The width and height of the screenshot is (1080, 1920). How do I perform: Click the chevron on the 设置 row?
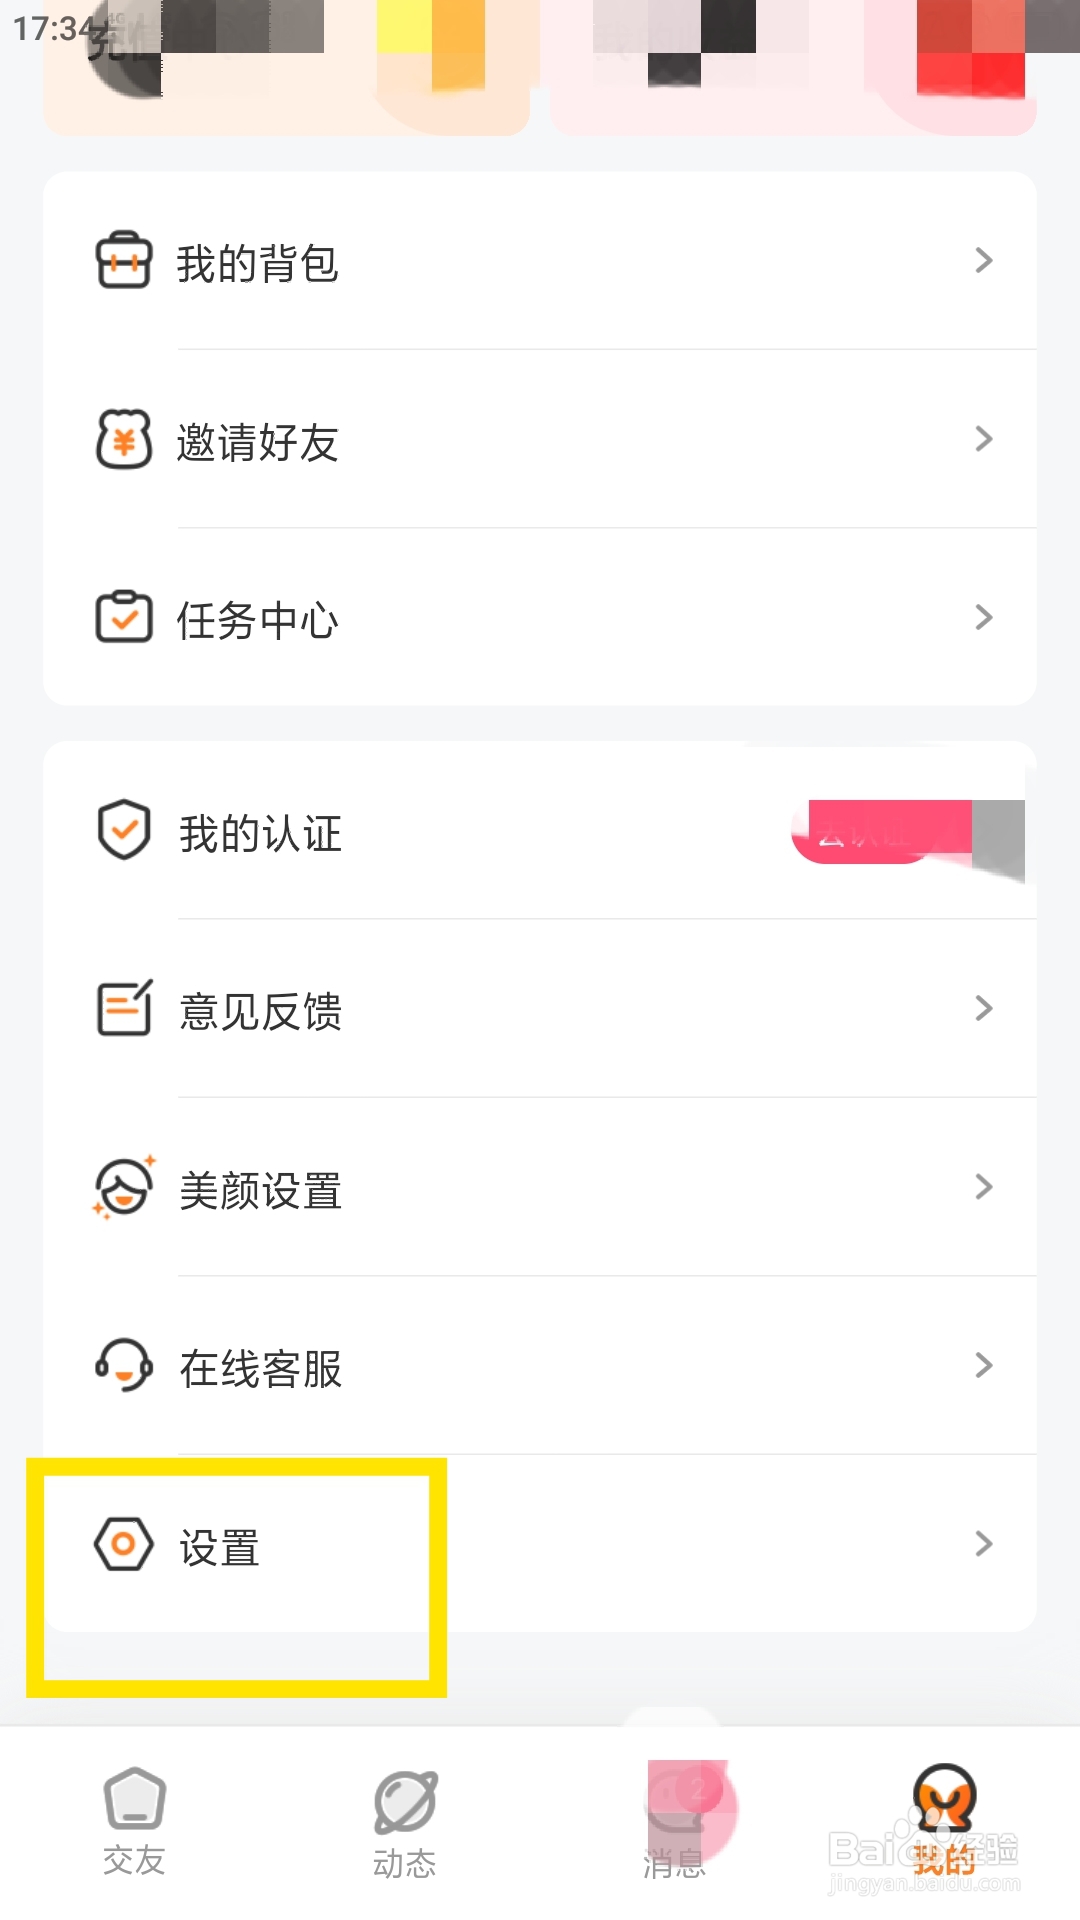click(984, 1544)
